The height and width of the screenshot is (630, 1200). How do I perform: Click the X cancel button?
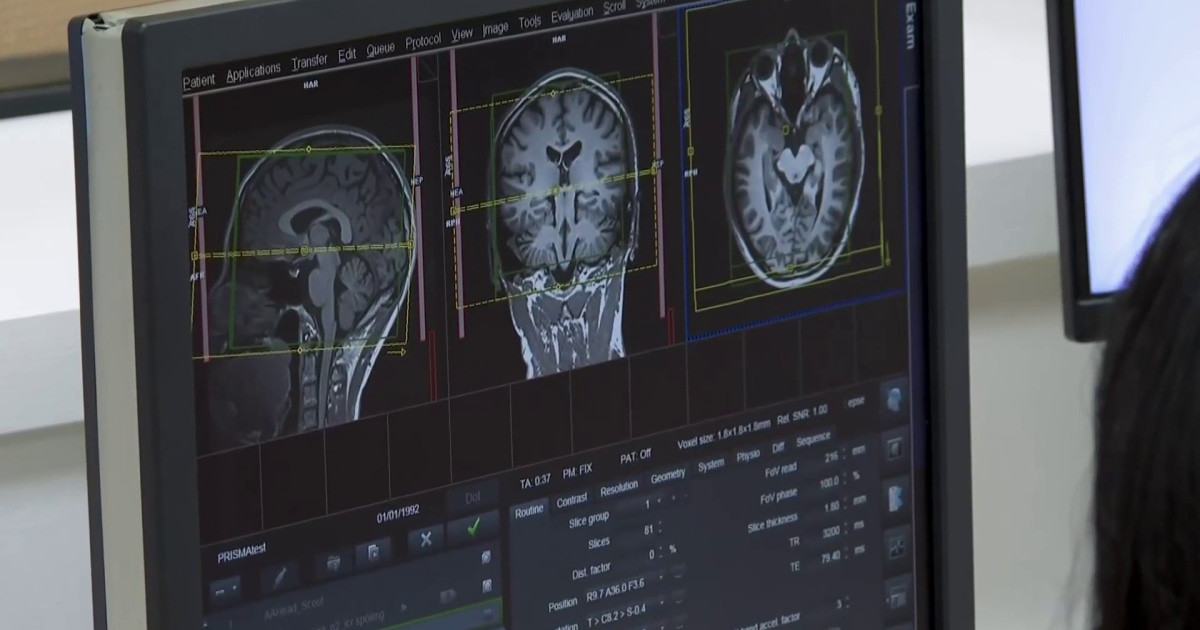(x=425, y=539)
